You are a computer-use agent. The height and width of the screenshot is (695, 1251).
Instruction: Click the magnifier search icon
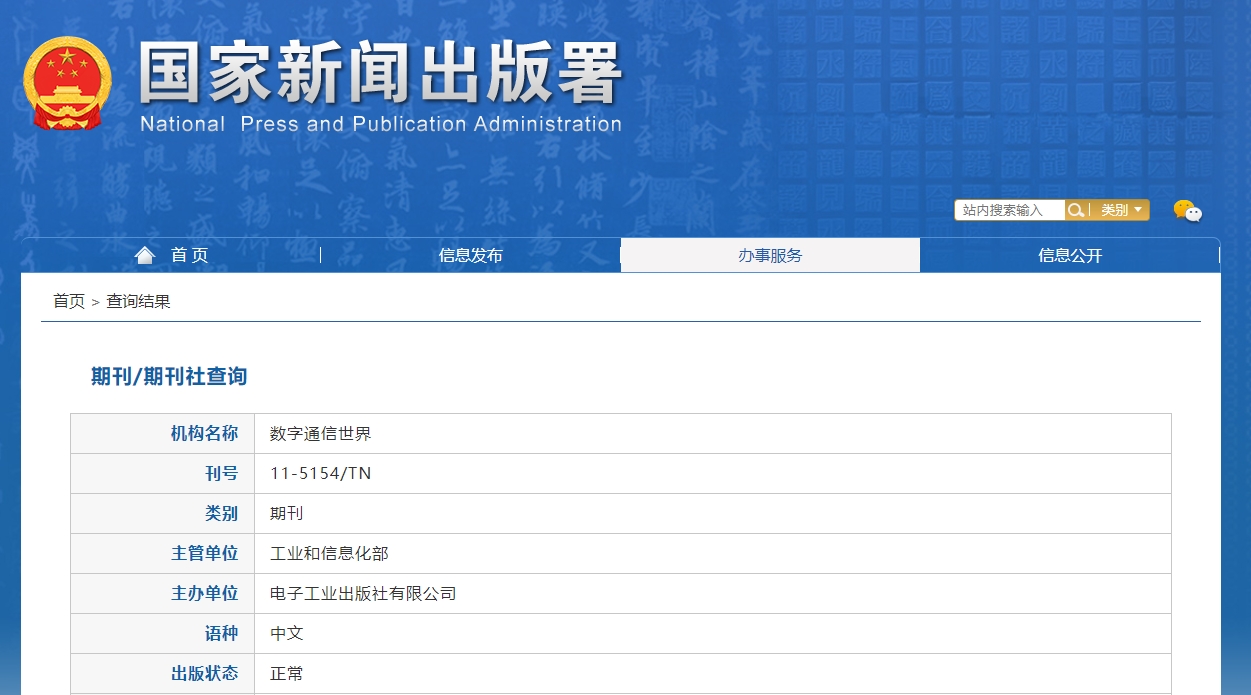[1076, 210]
